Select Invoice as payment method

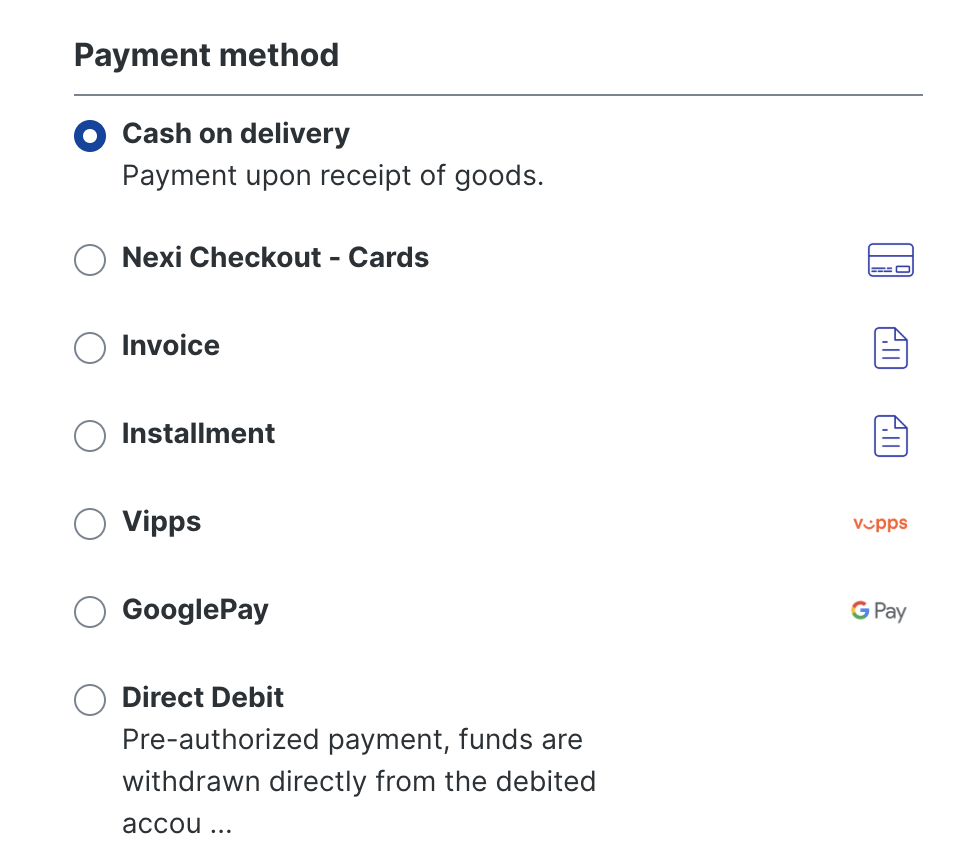tap(90, 348)
